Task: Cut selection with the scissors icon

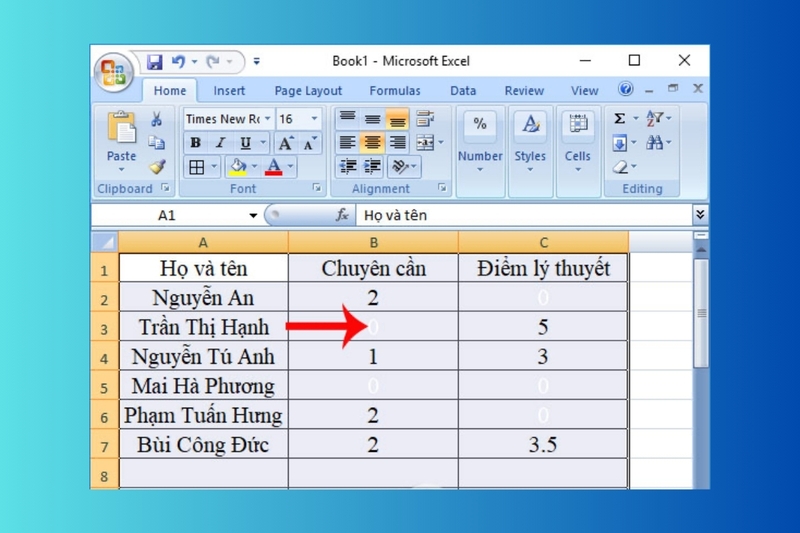Action: 157,119
